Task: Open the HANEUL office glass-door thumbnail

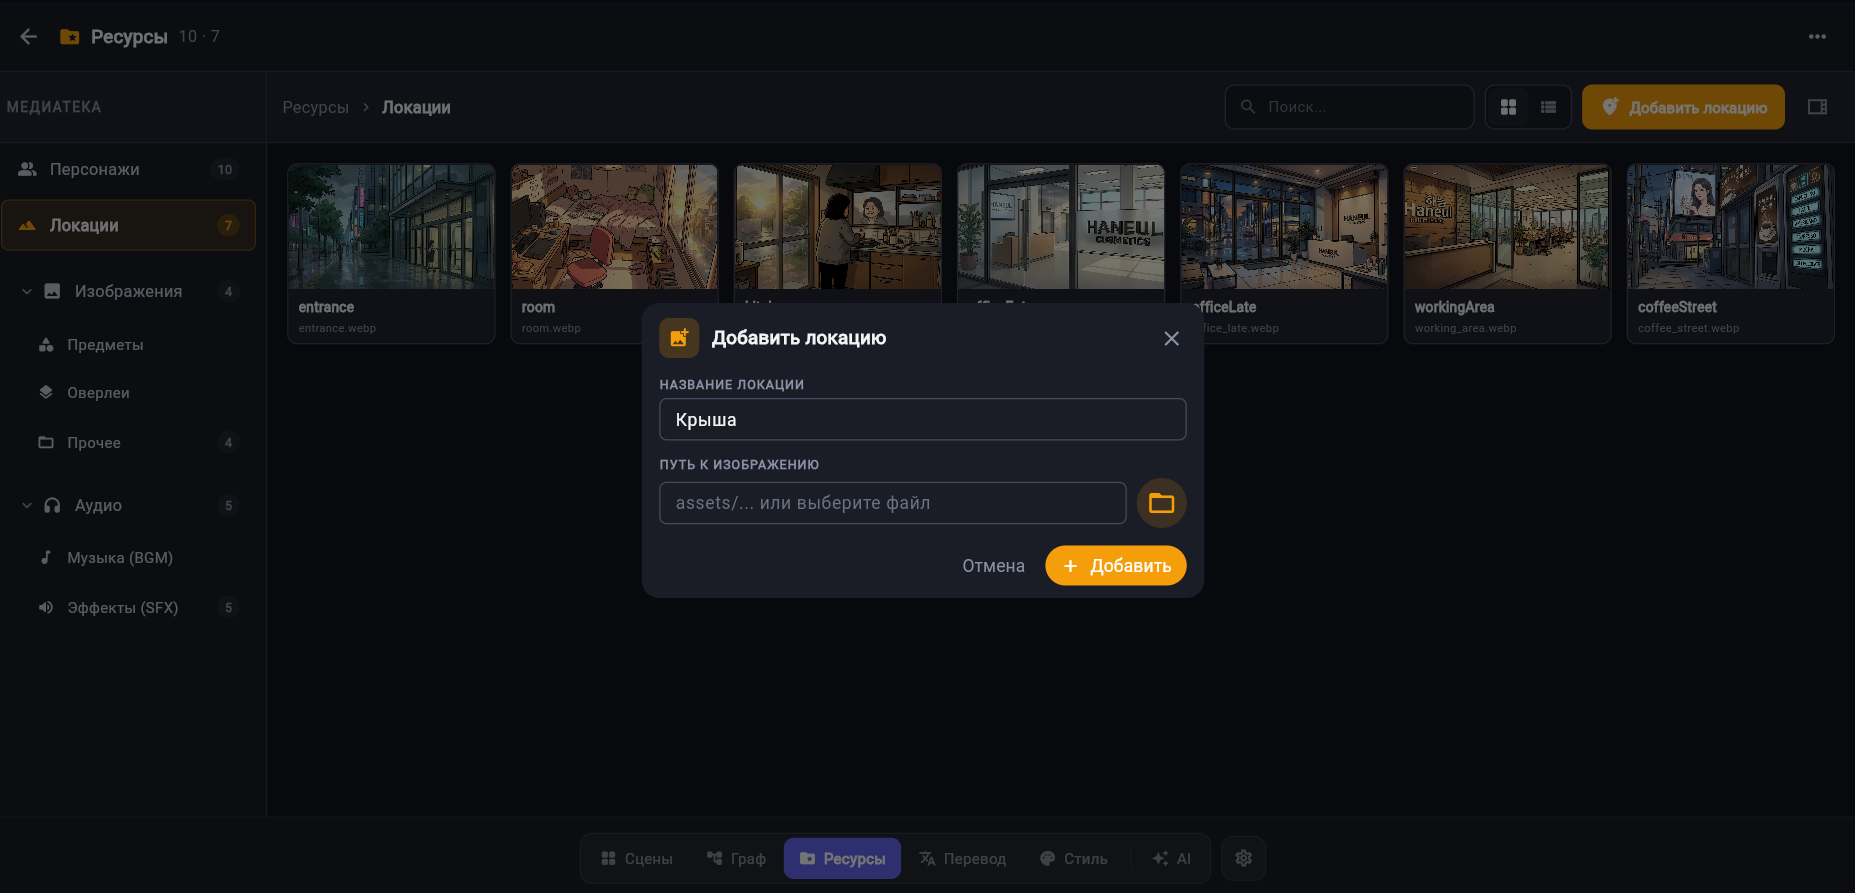Action: pos(1061,227)
